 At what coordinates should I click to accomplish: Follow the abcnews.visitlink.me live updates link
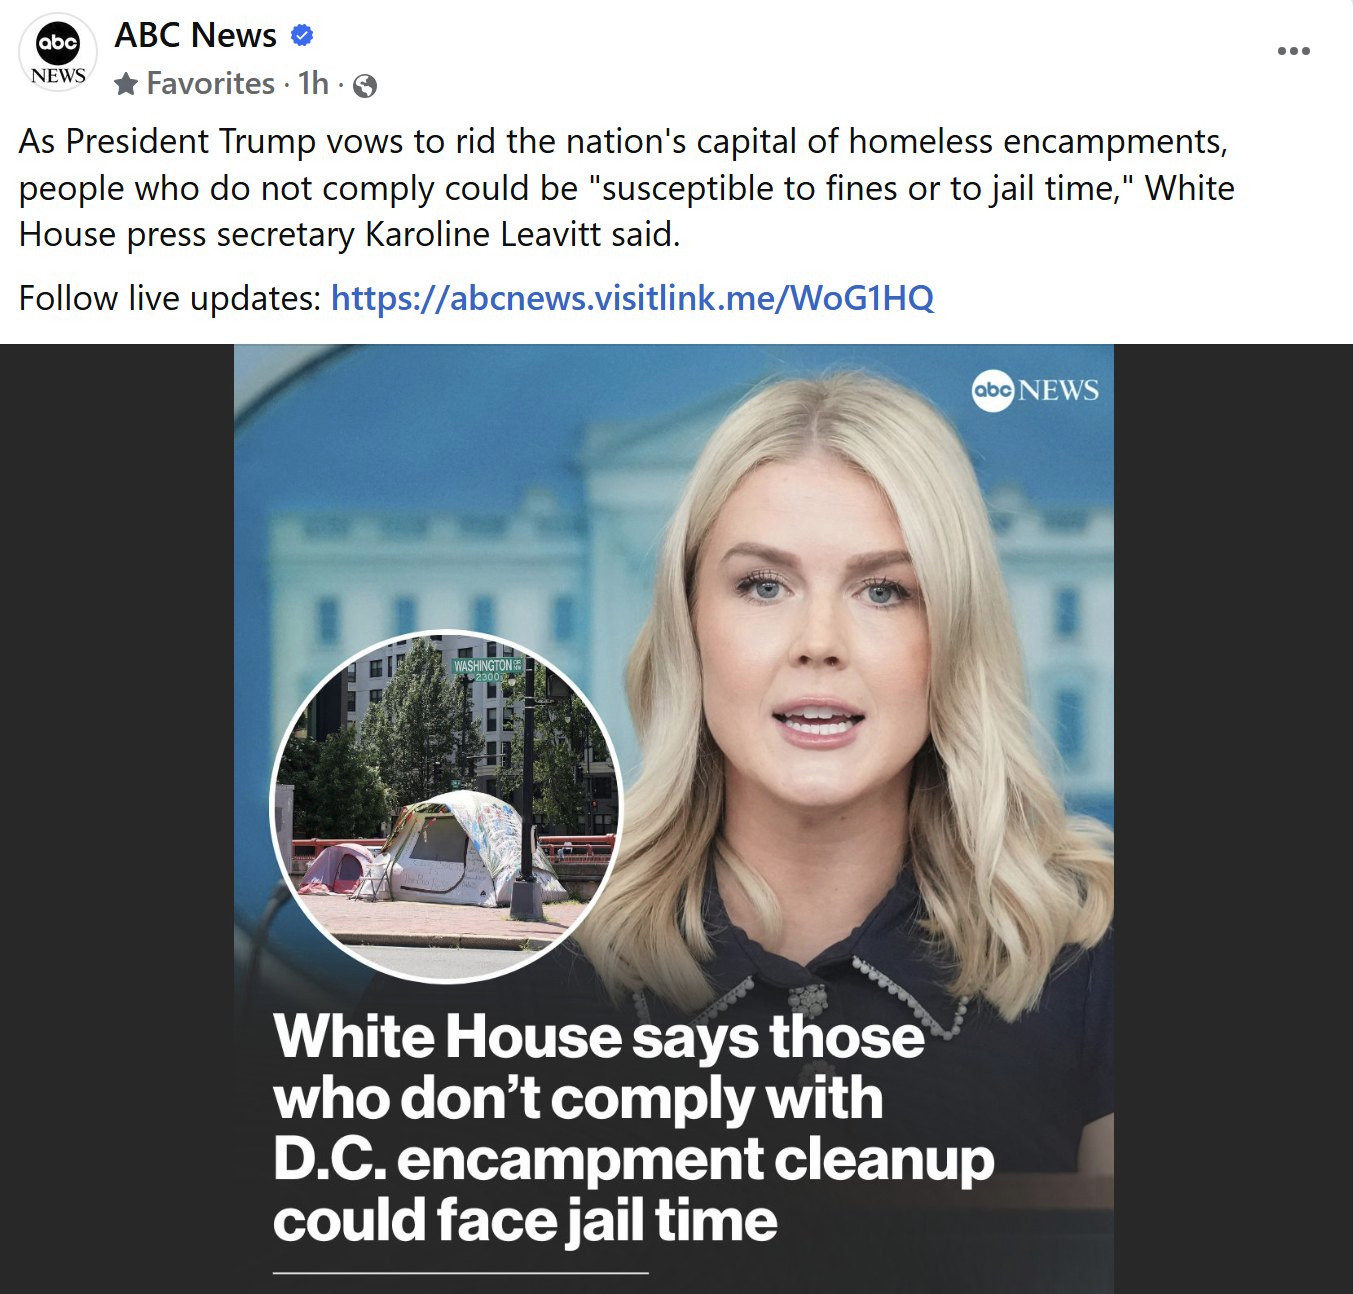[x=632, y=298]
